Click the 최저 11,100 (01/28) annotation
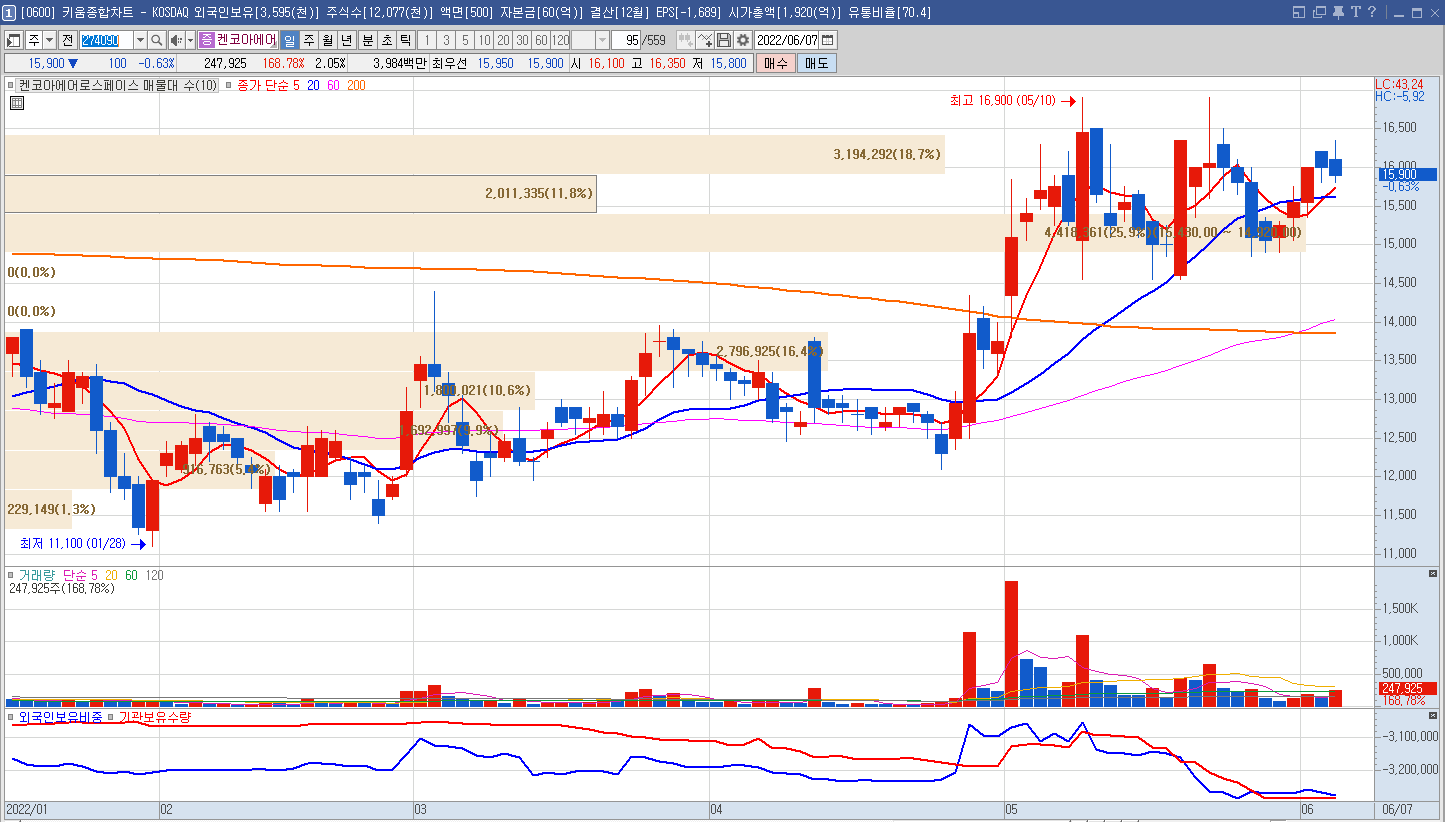The height and width of the screenshot is (822, 1445). point(72,544)
